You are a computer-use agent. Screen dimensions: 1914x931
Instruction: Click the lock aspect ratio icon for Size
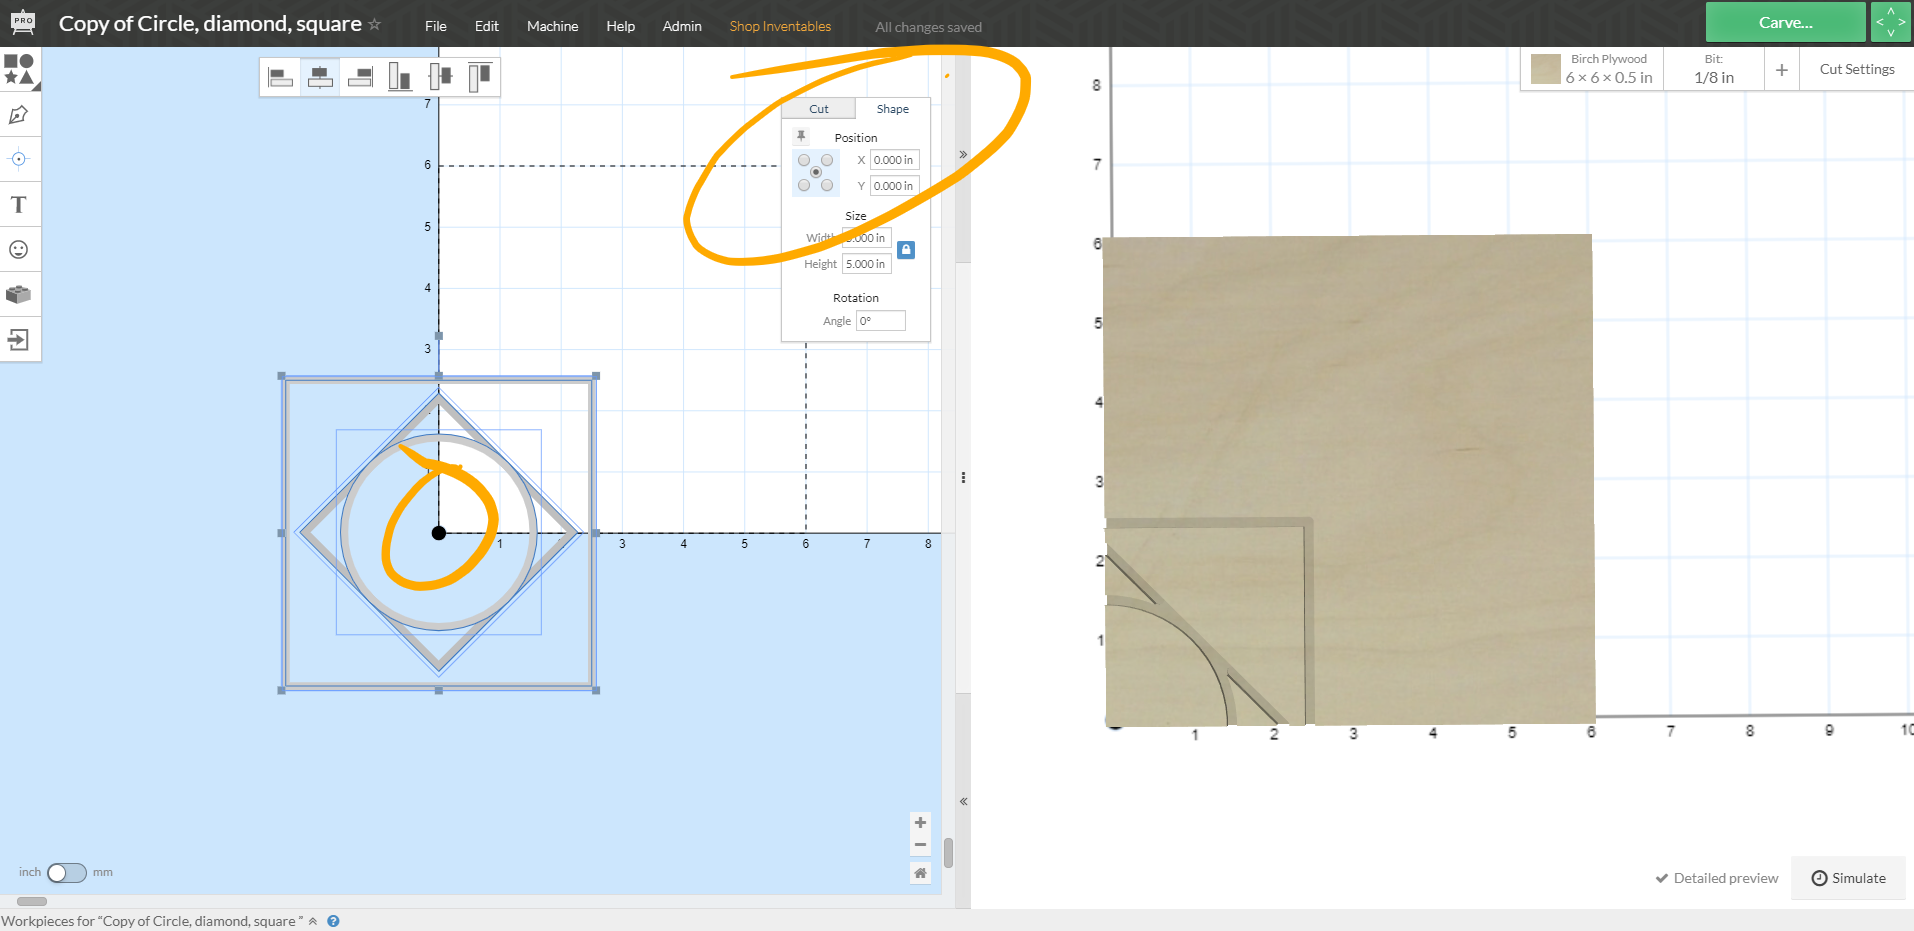(x=906, y=250)
